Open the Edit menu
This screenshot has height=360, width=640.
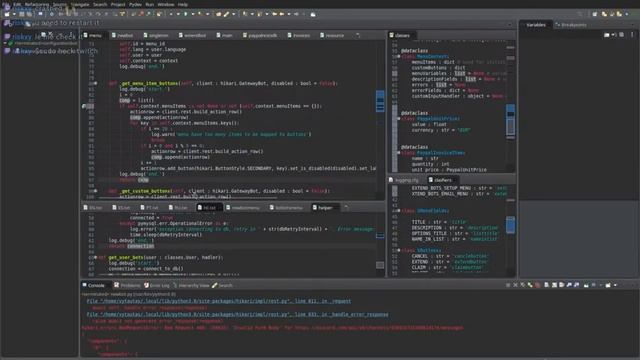pyautogui.click(x=17, y=4)
